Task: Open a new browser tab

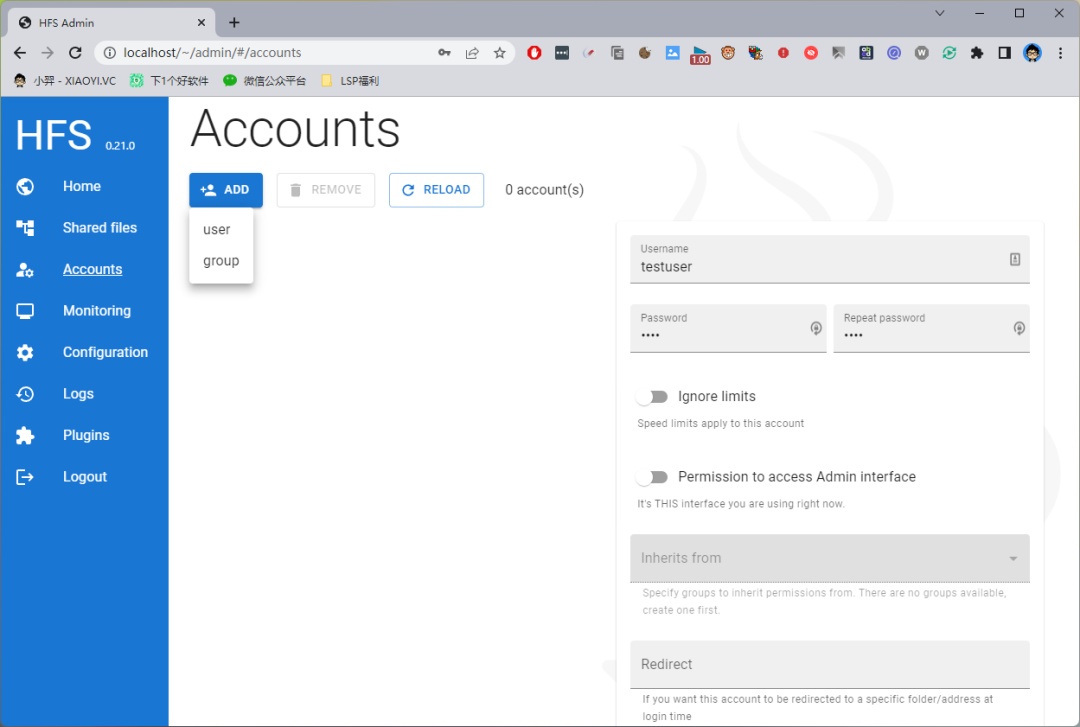Action: 234,23
